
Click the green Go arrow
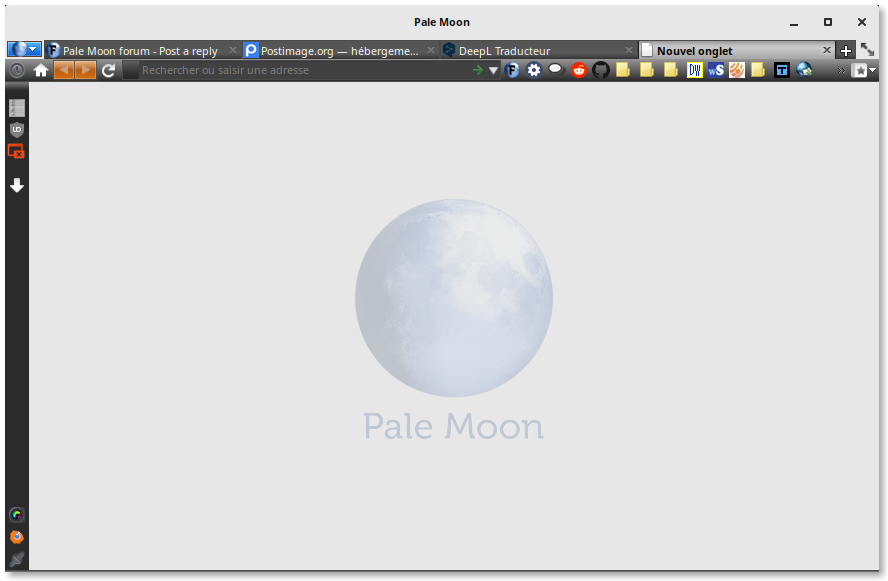[477, 70]
